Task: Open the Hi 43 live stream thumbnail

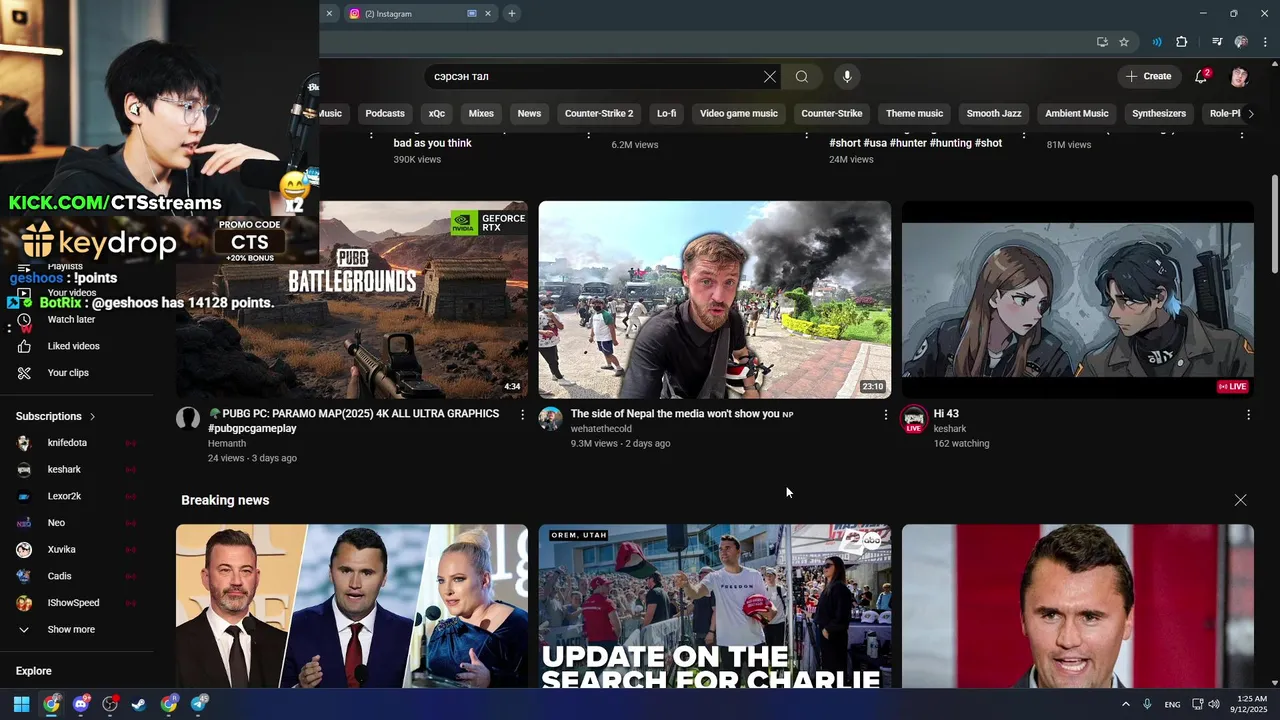Action: (1078, 299)
